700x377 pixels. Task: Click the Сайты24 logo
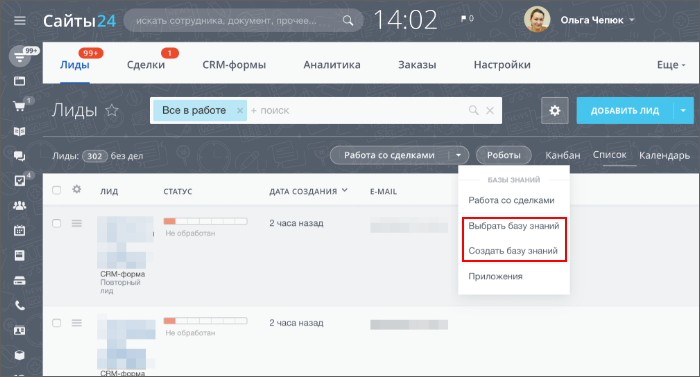(x=79, y=21)
